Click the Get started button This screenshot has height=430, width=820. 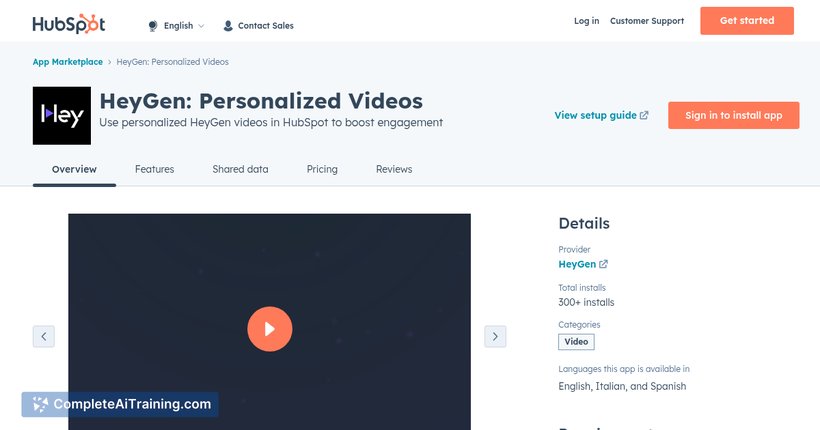(747, 21)
